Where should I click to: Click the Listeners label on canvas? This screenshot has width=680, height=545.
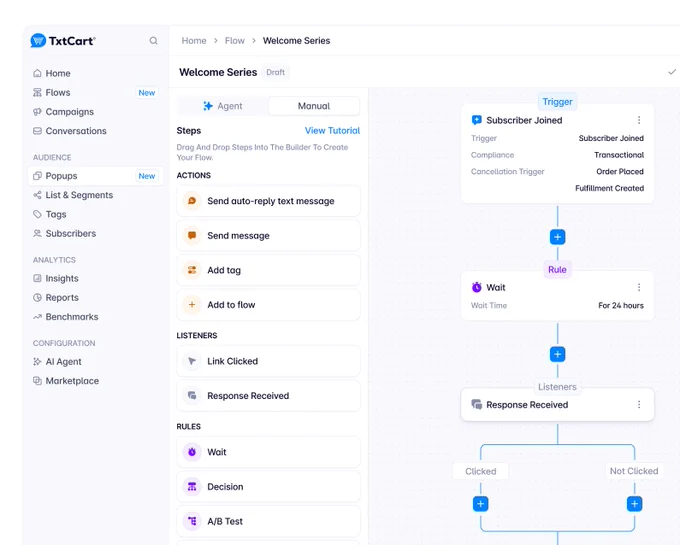coord(557,387)
